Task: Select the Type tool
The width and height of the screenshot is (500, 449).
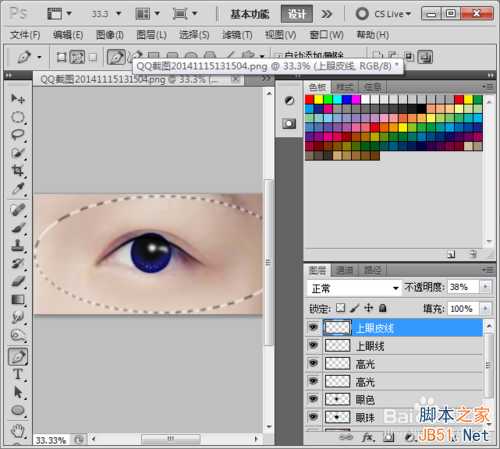Action: point(18,374)
